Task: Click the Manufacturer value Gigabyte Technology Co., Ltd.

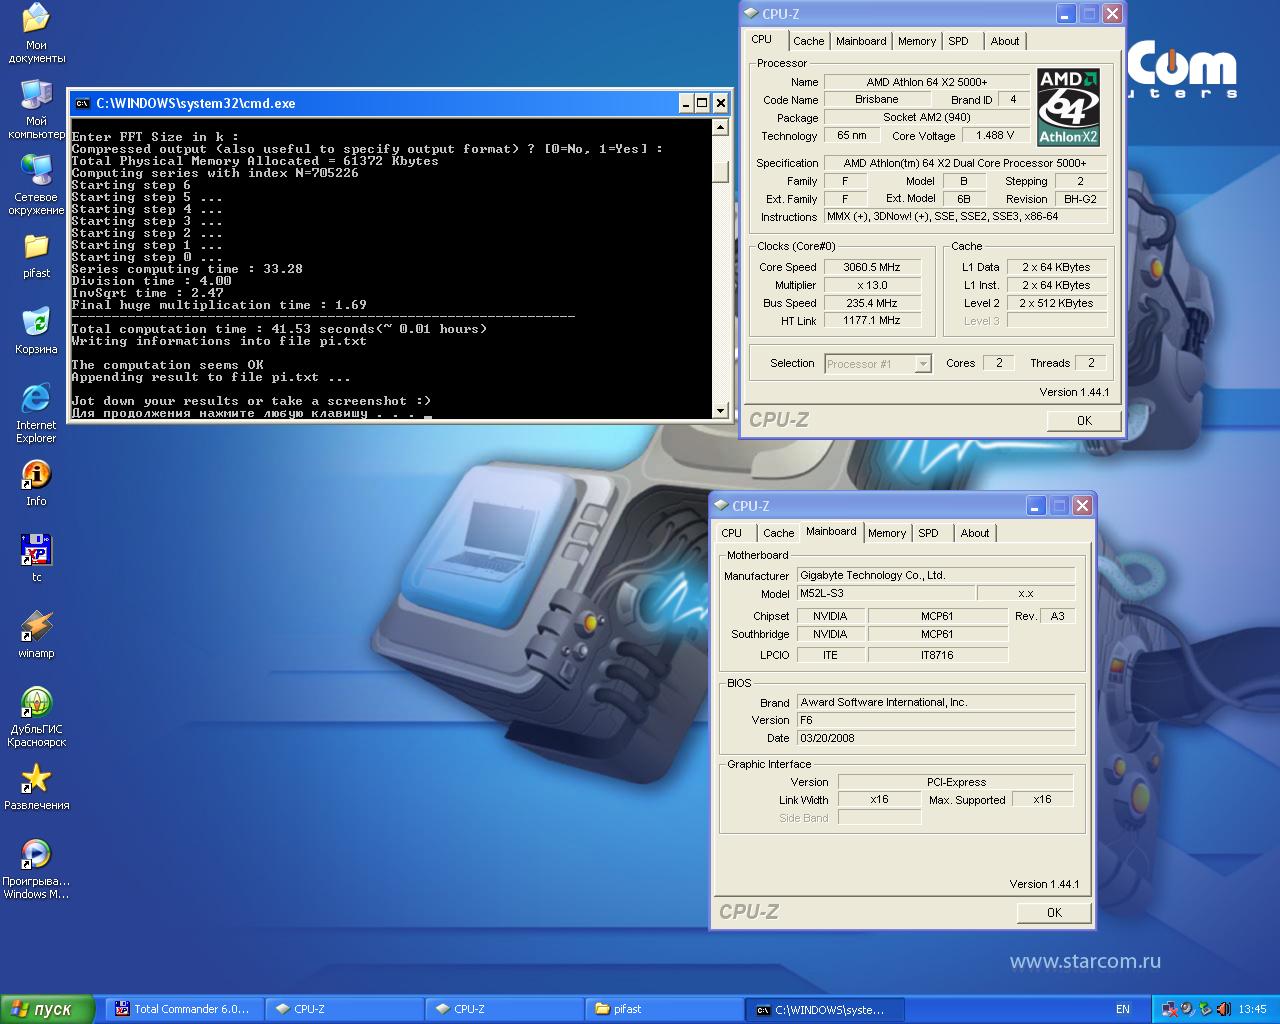Action: (936, 576)
